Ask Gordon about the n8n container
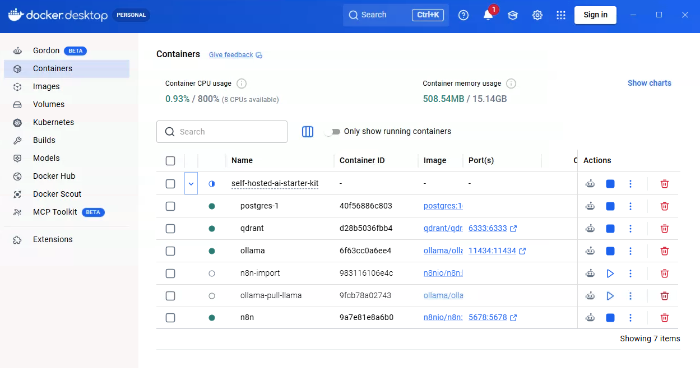 pos(590,318)
